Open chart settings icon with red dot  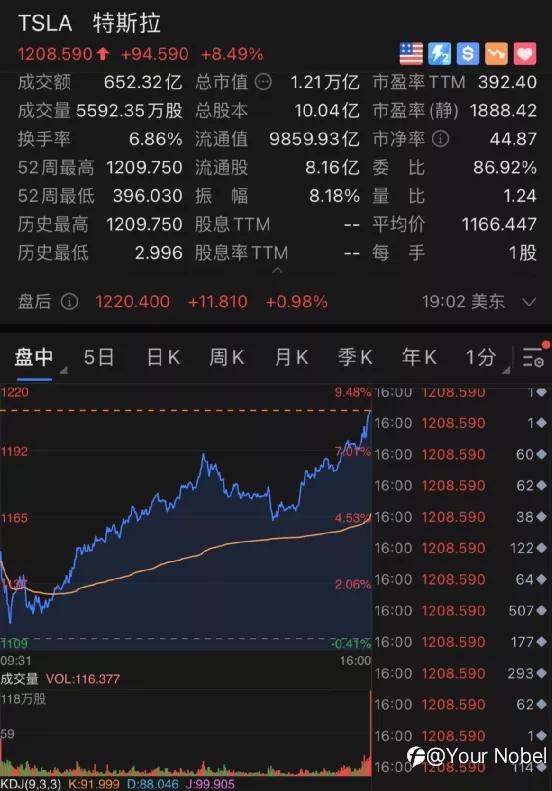coord(534,356)
